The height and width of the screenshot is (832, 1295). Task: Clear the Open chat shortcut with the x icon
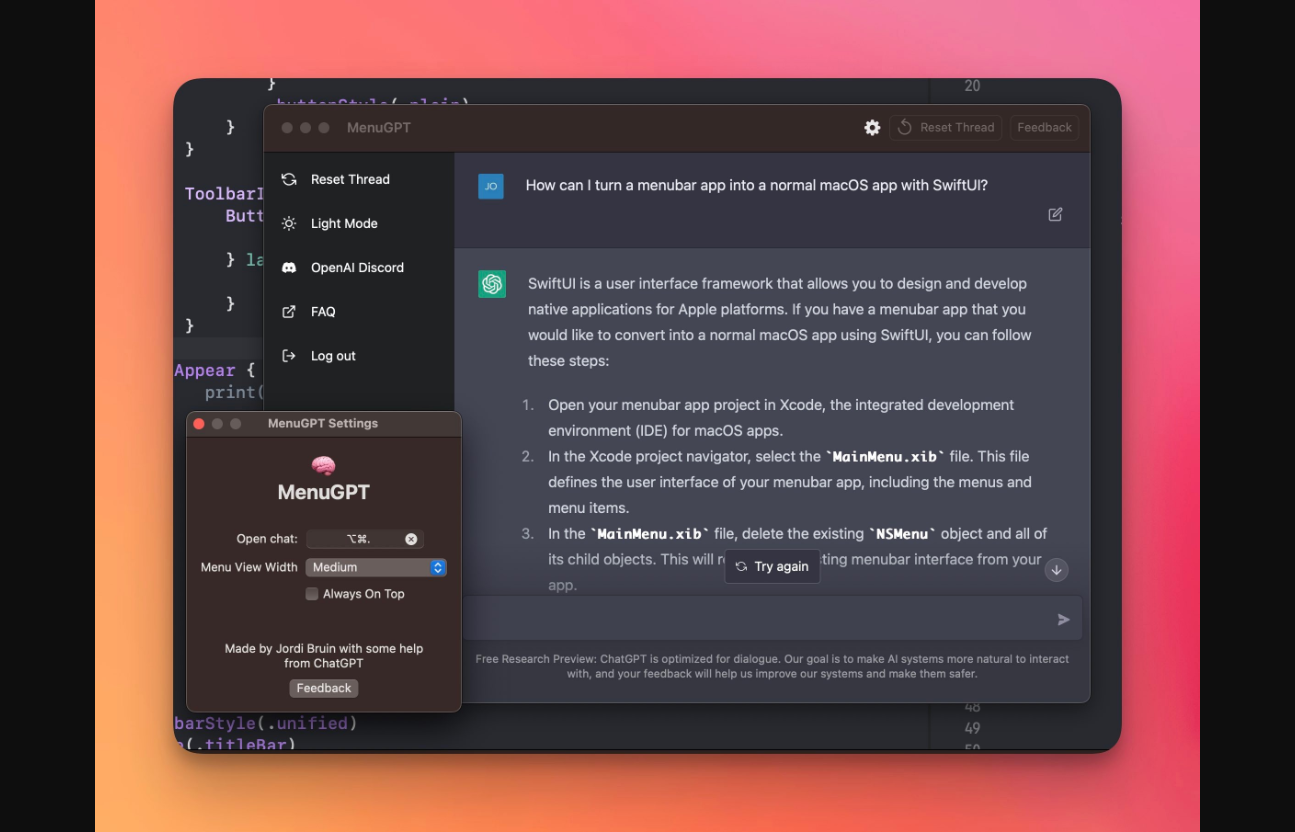click(x=411, y=539)
